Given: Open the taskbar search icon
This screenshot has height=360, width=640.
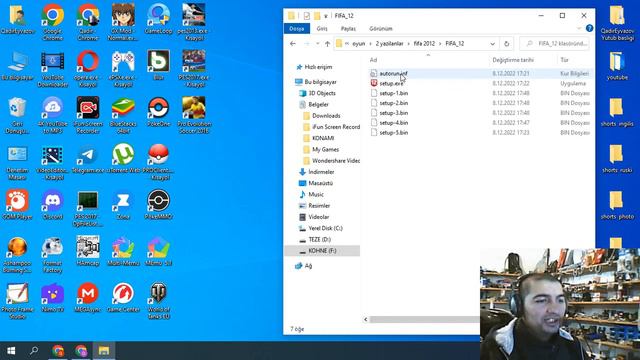Looking at the screenshot, I should point(34,351).
